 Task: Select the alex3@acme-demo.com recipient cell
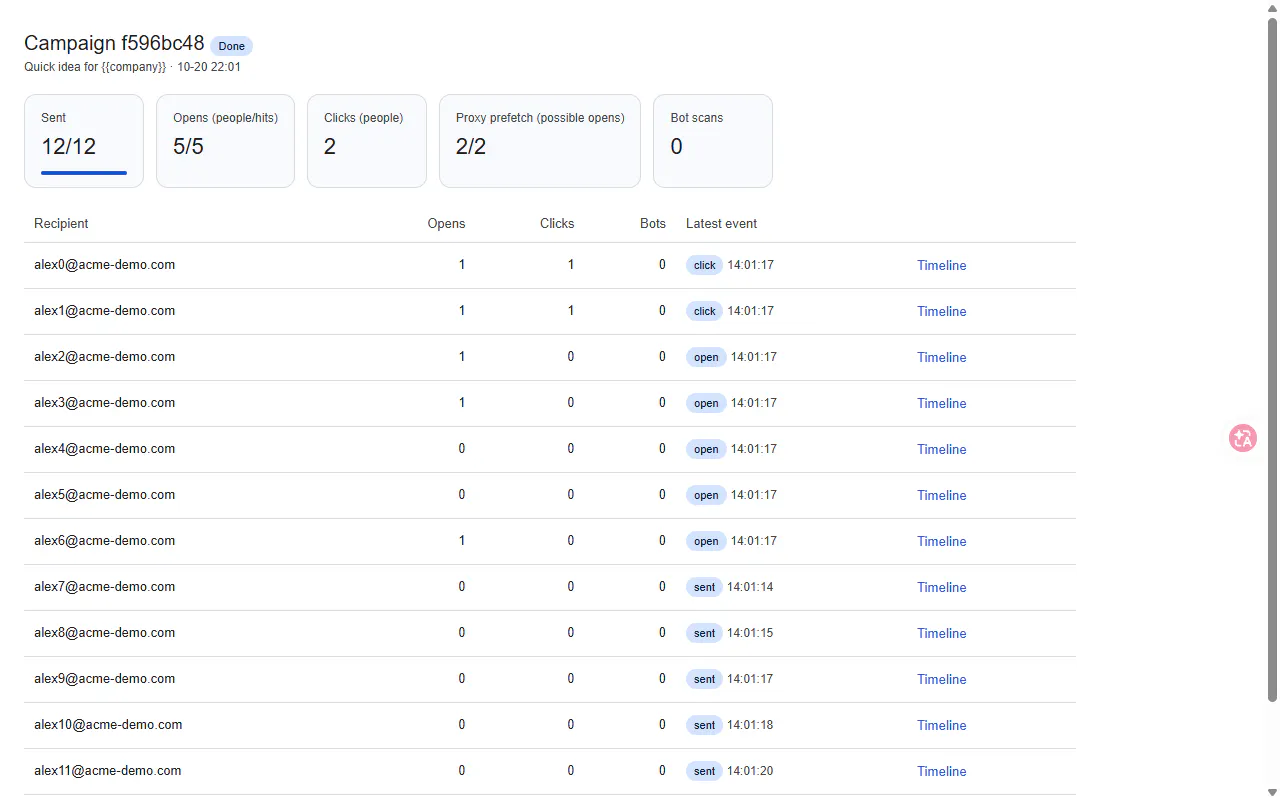click(104, 403)
